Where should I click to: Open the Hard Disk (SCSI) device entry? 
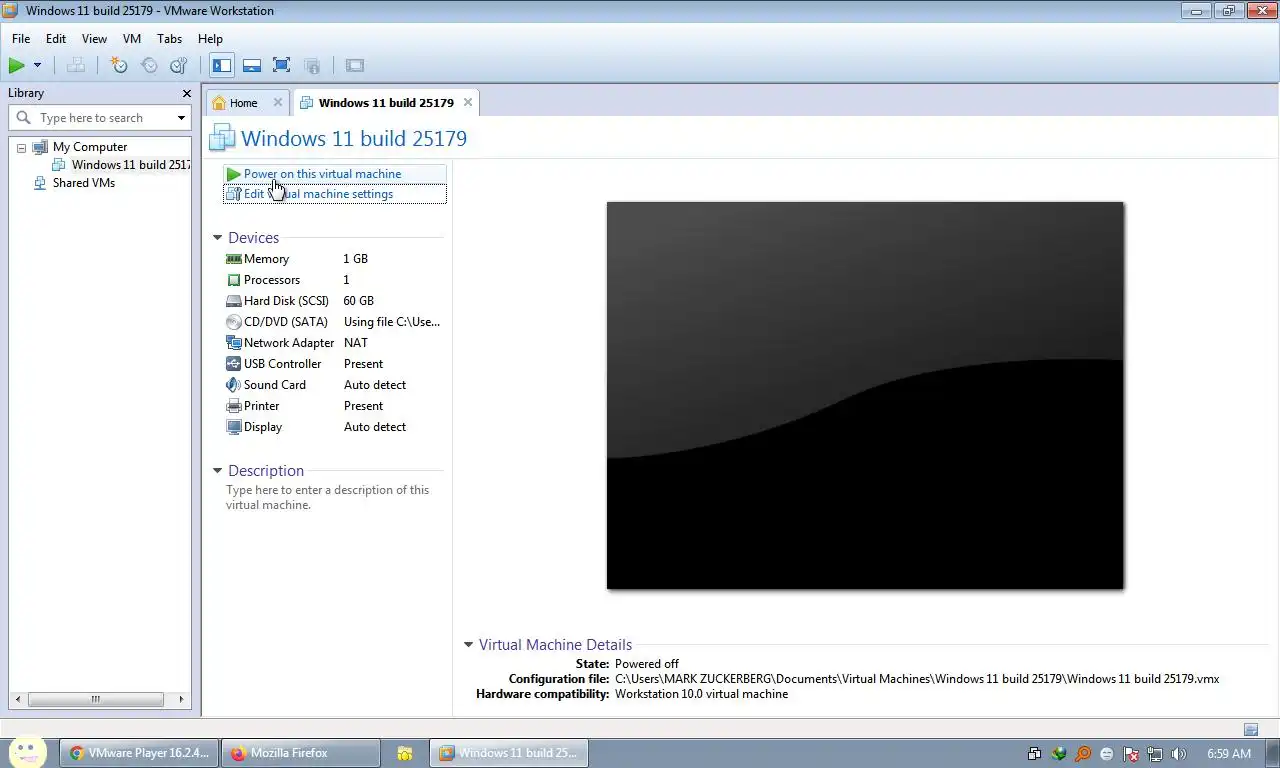click(286, 301)
